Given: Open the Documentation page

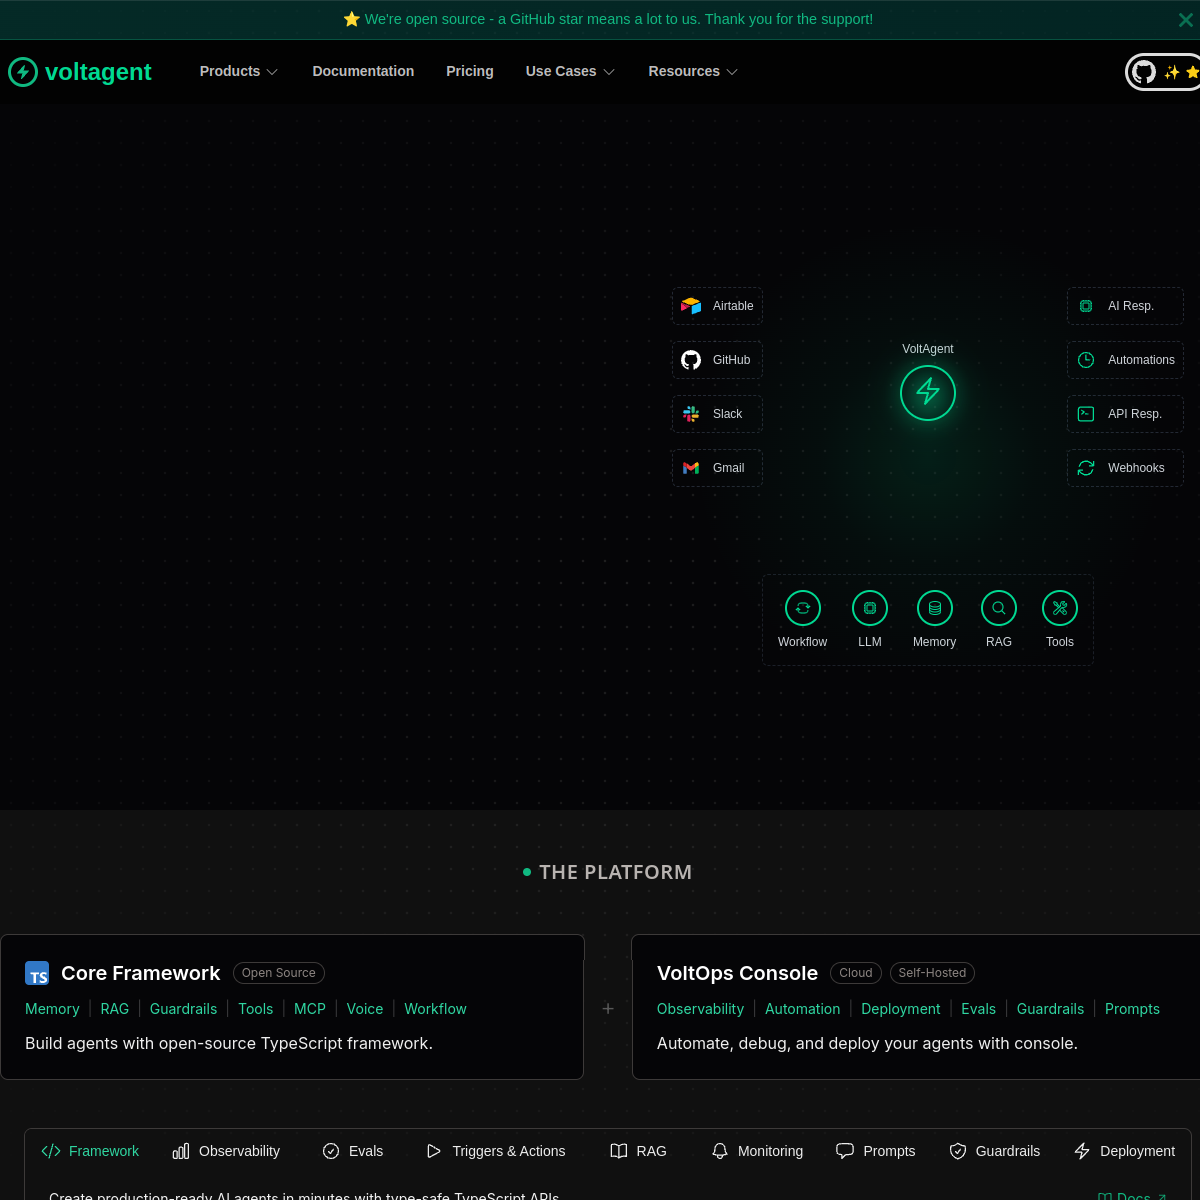Looking at the screenshot, I should 363,71.
